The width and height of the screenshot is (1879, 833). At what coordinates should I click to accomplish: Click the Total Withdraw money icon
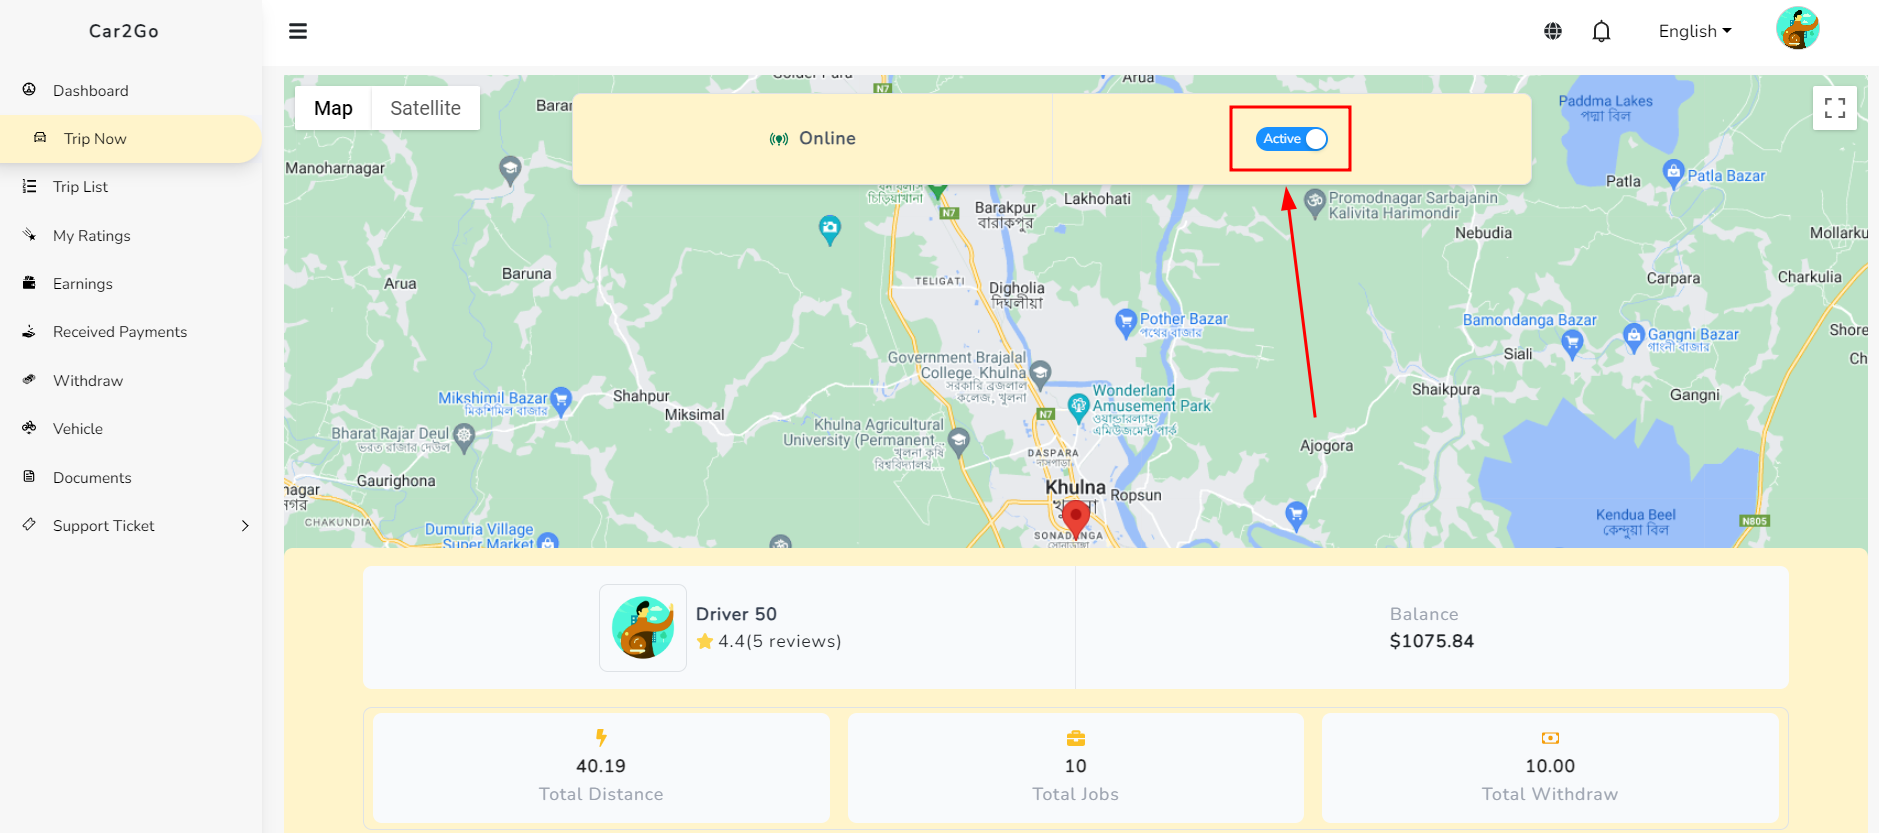tap(1550, 738)
